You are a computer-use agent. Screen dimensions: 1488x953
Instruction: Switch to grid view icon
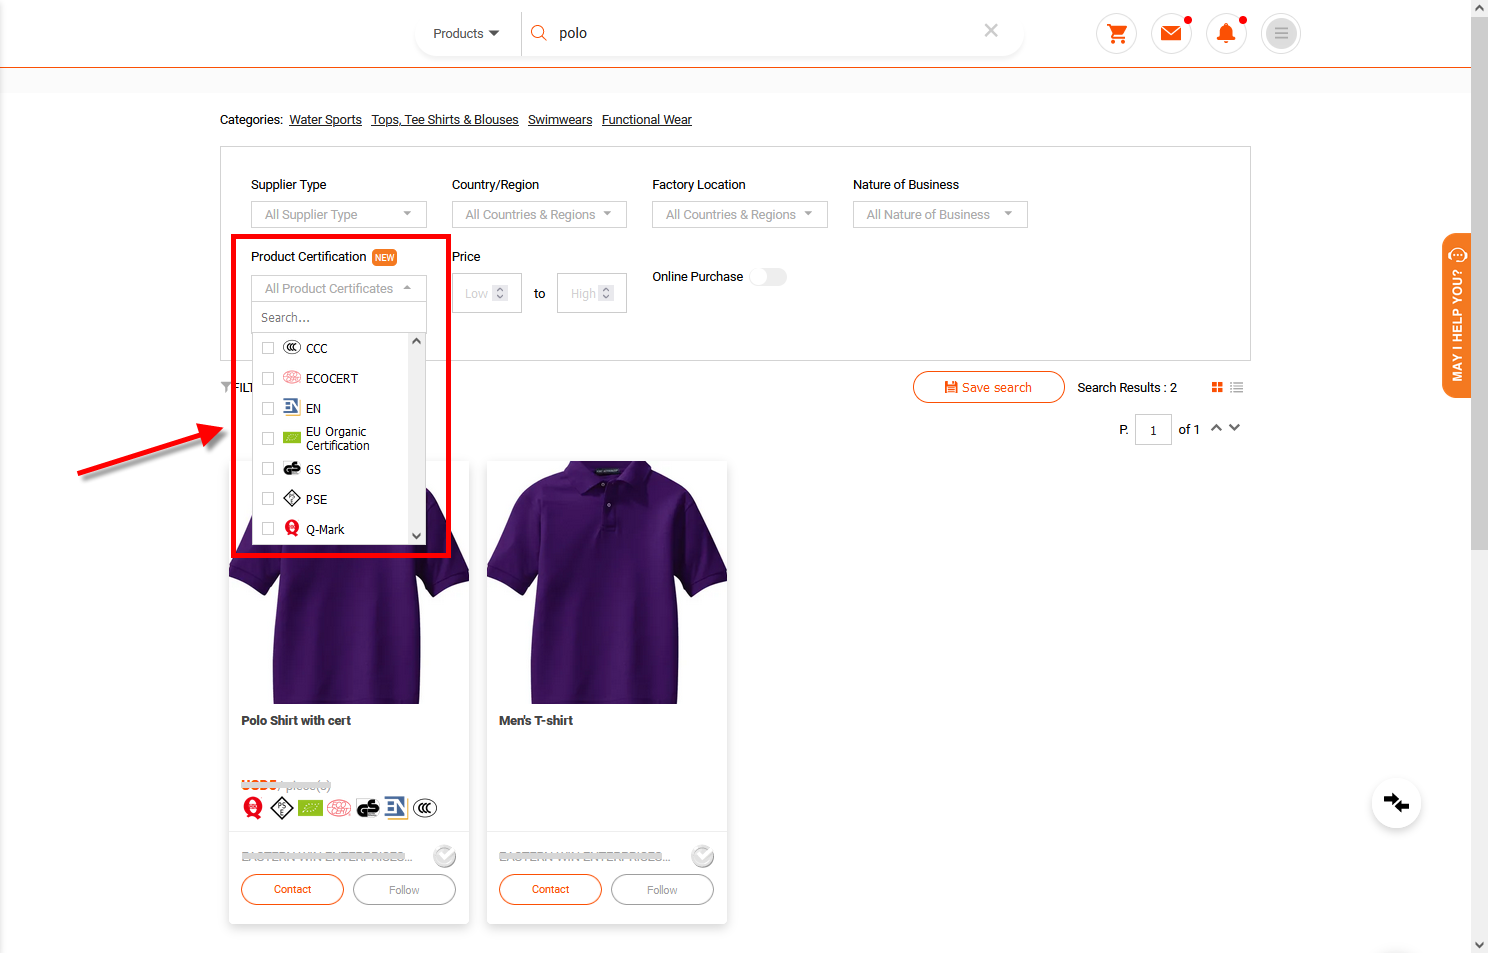pyautogui.click(x=1217, y=387)
